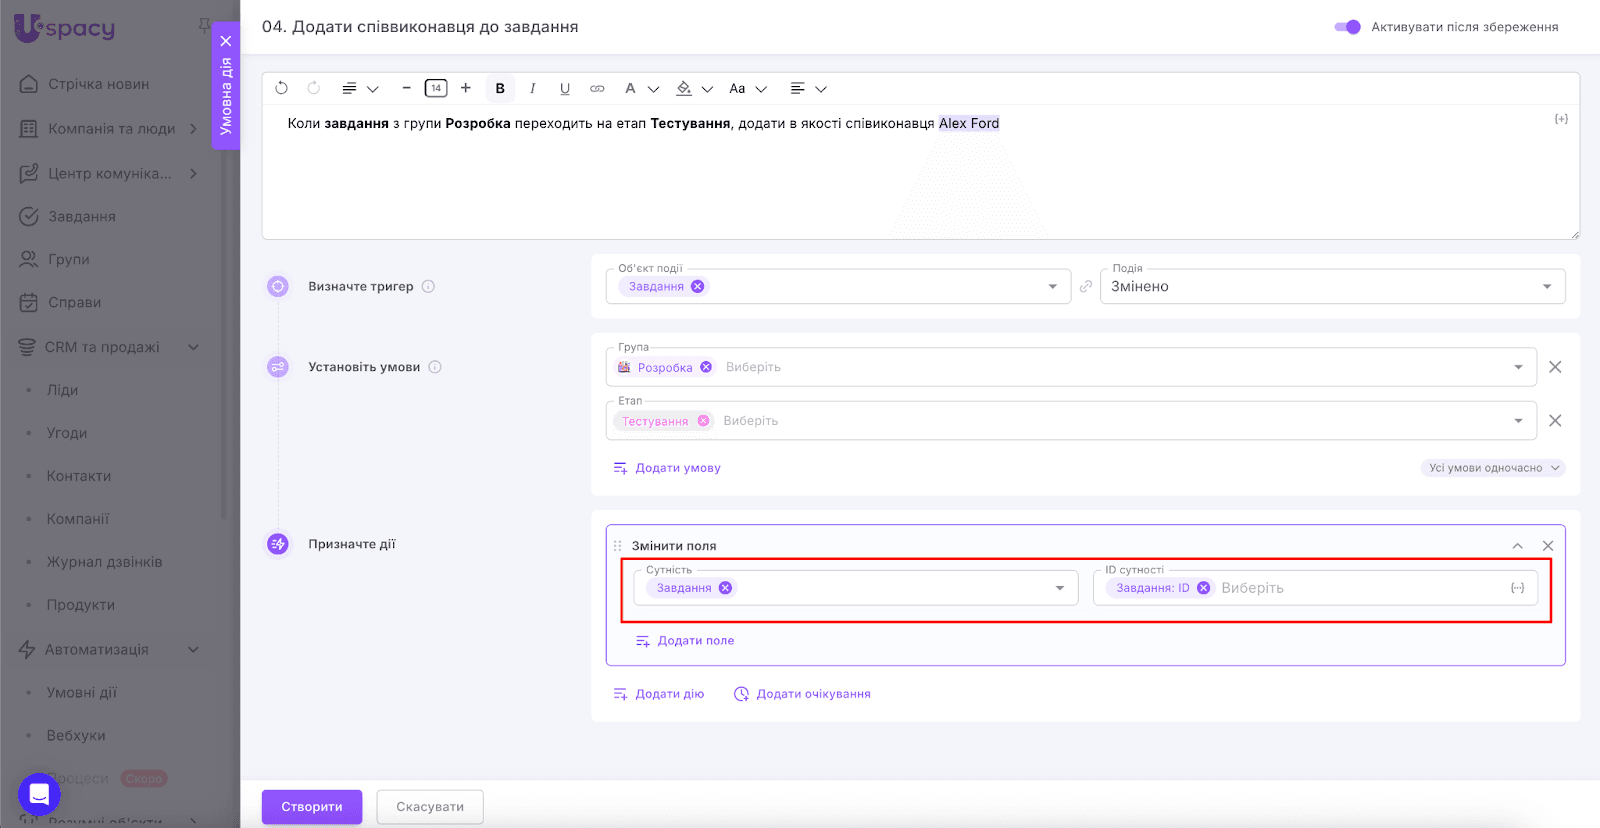Open Умовні дії in the sidebar
Viewport: 1600px width, 828px height.
82,692
